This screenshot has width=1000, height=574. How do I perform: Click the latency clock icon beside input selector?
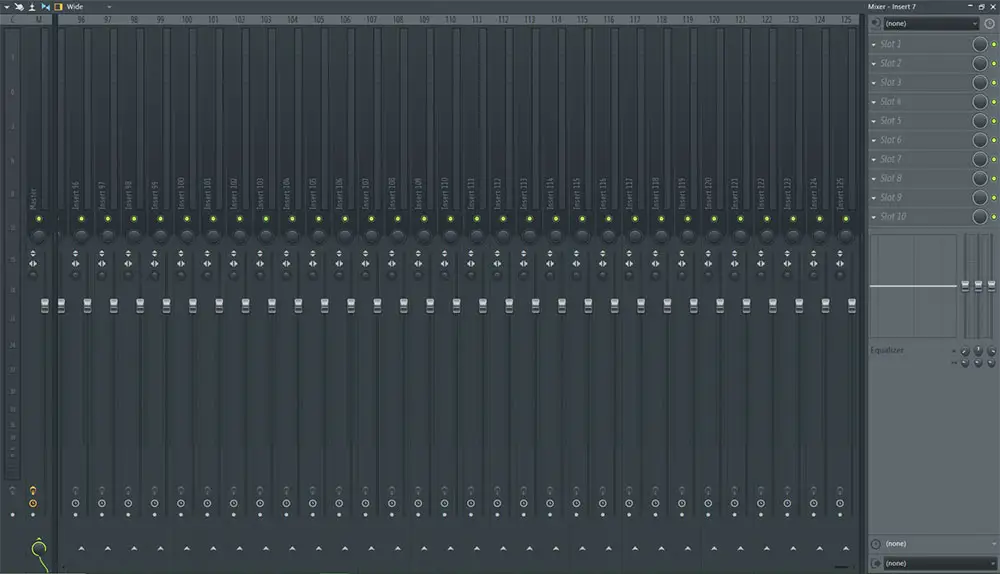pos(989,22)
